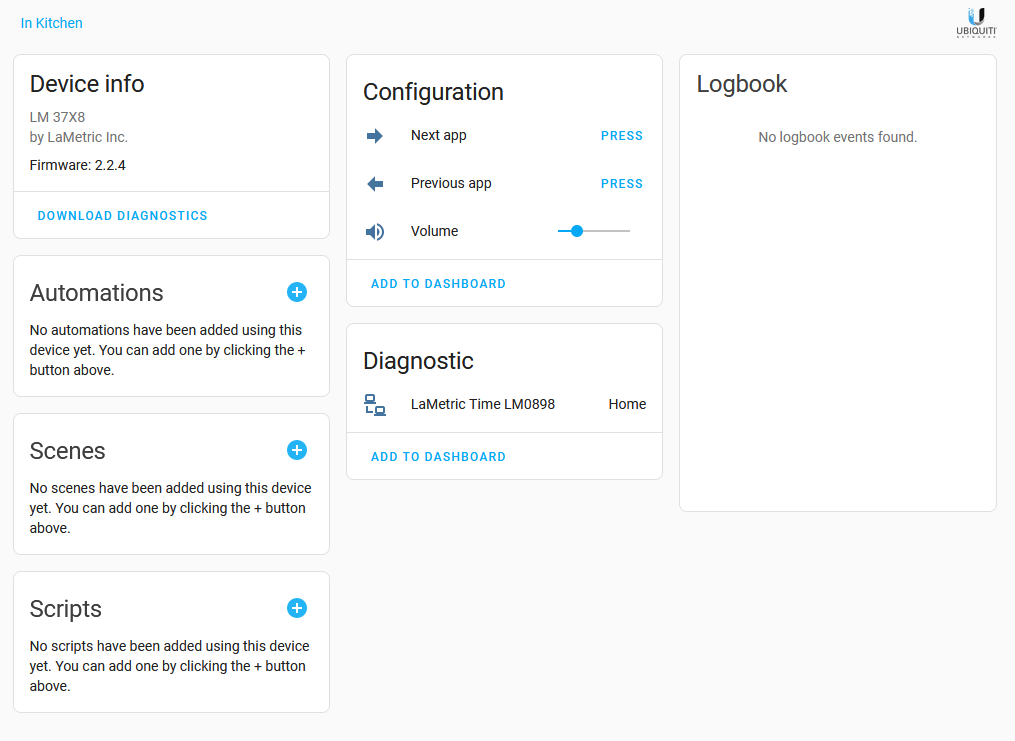Click the Volume speaker icon

tap(375, 232)
